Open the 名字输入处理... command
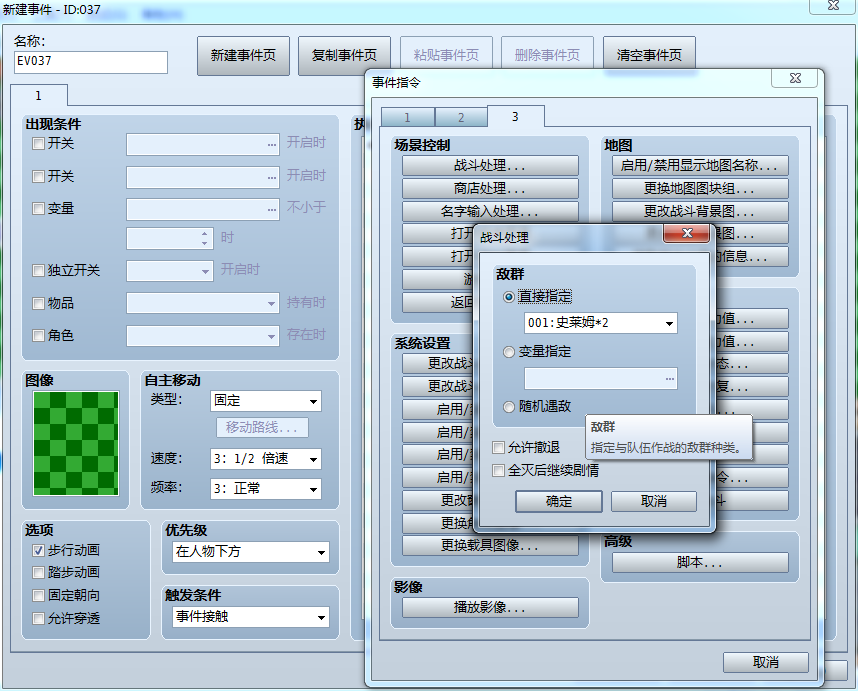Viewport: 858px width, 691px height. (x=490, y=211)
